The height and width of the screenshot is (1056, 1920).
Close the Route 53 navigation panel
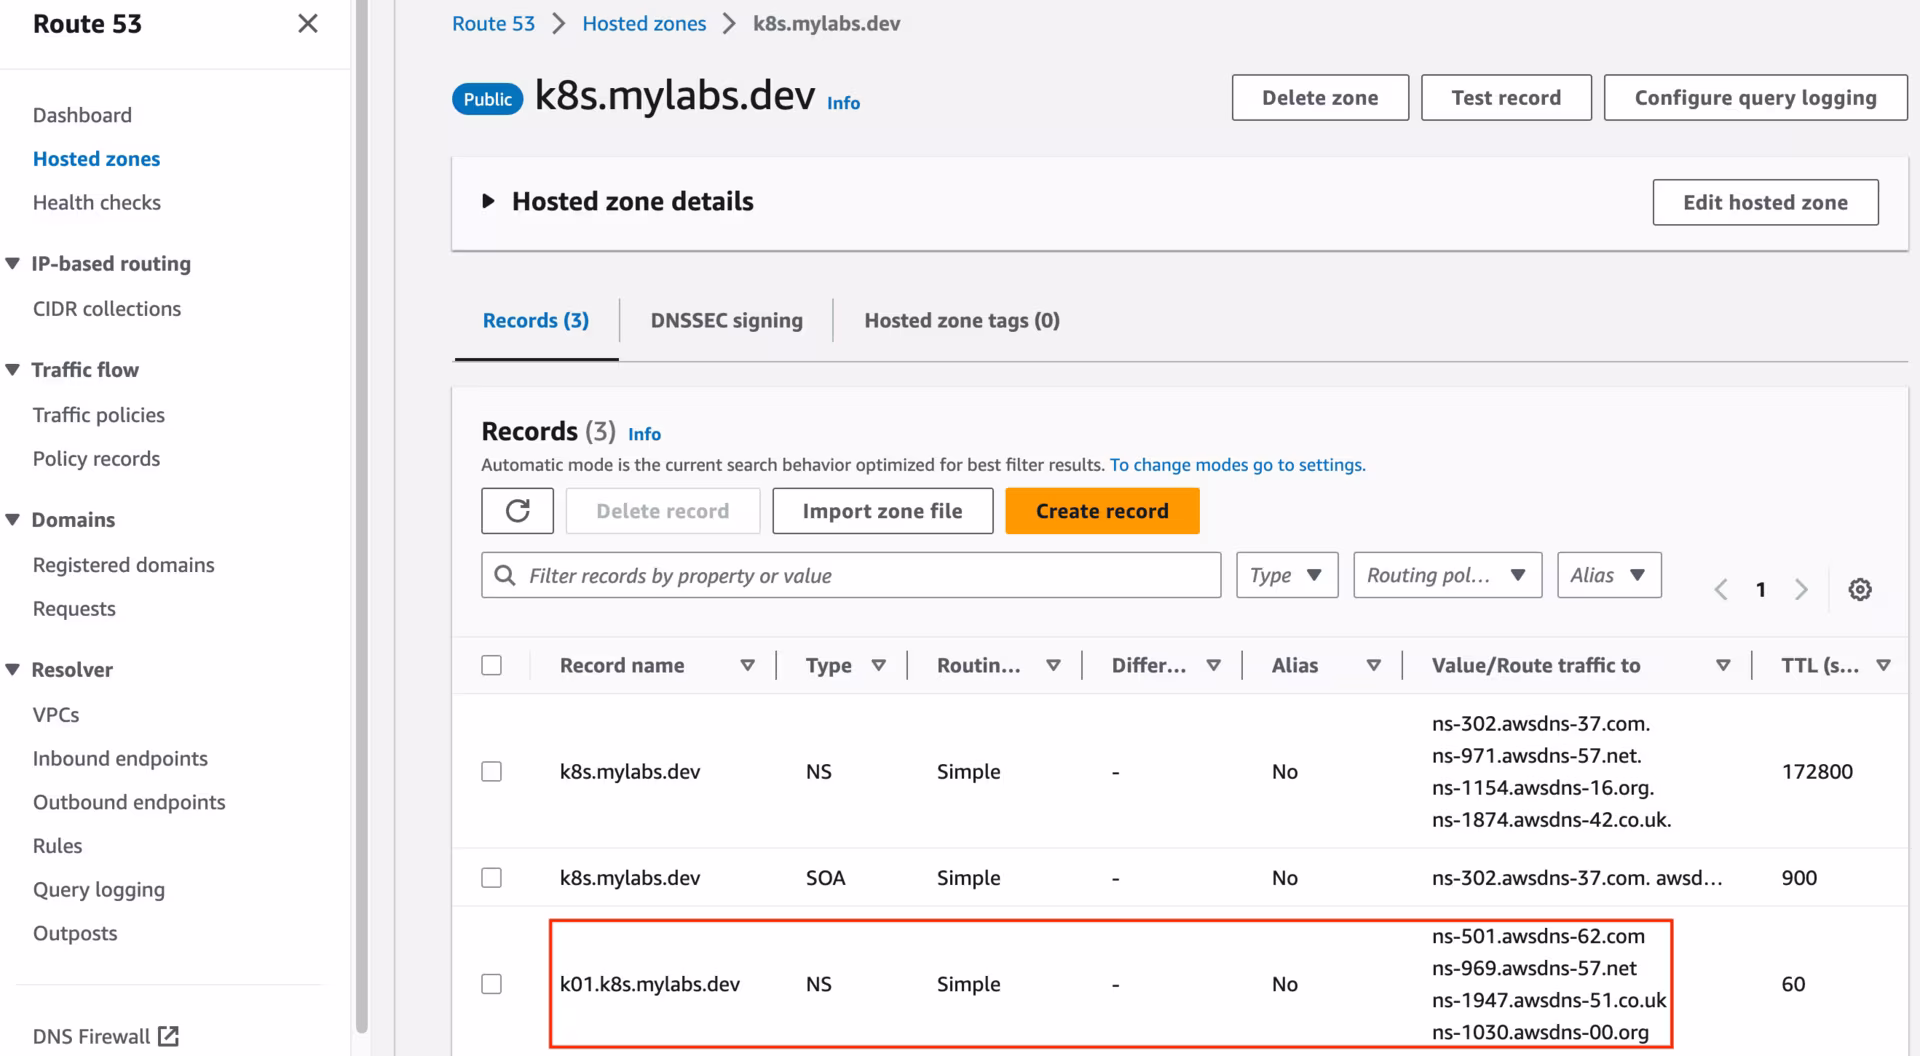click(x=308, y=23)
